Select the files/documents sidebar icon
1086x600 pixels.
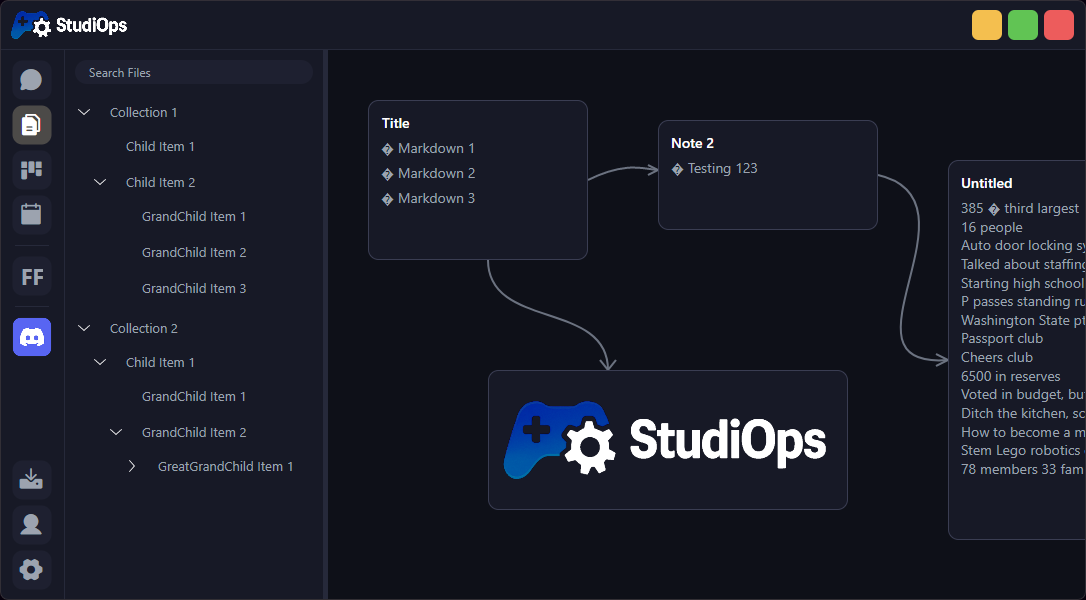(30, 126)
